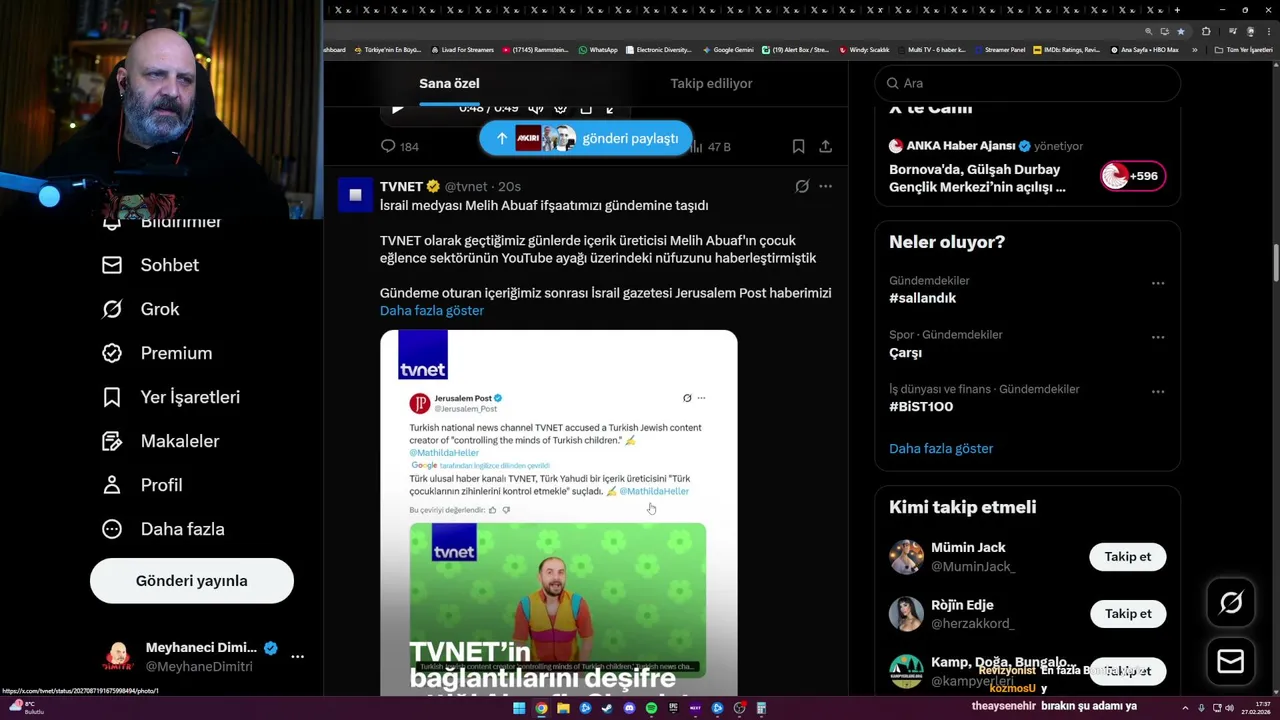Image resolution: width=1280 pixels, height=720 pixels.
Task: Open Discord from the taskbar
Action: [x=629, y=708]
